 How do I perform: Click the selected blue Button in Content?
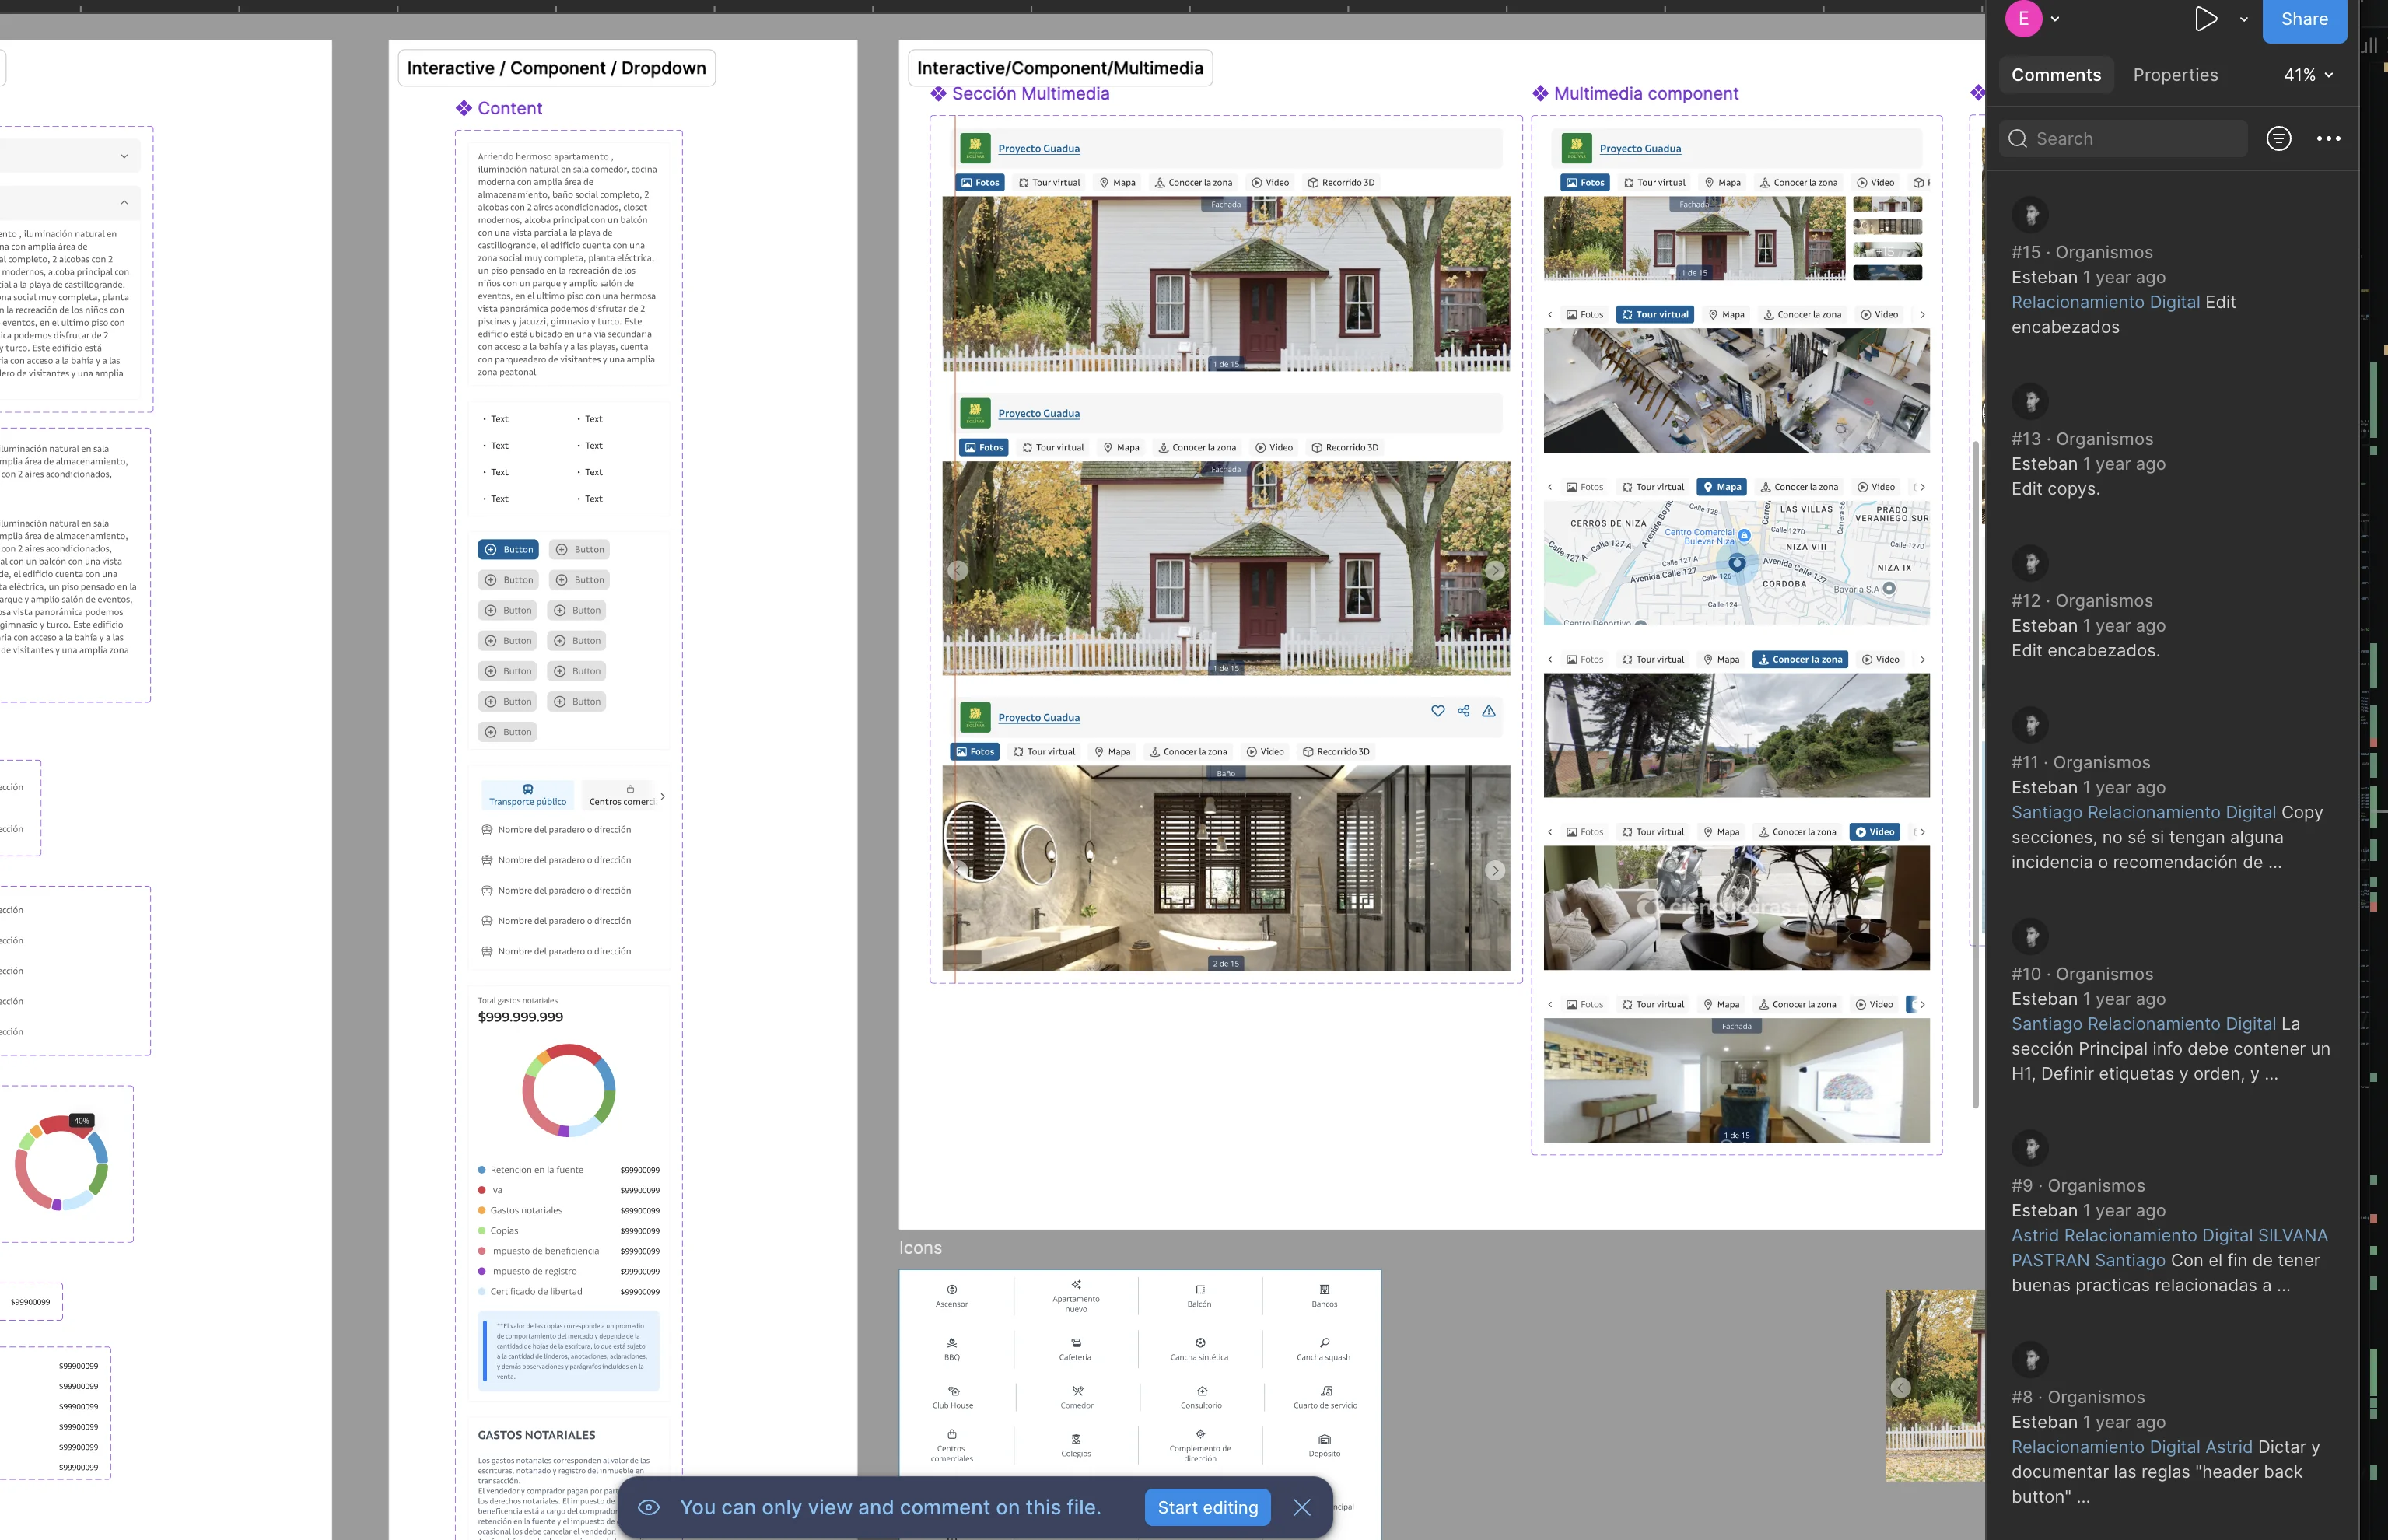click(x=508, y=549)
